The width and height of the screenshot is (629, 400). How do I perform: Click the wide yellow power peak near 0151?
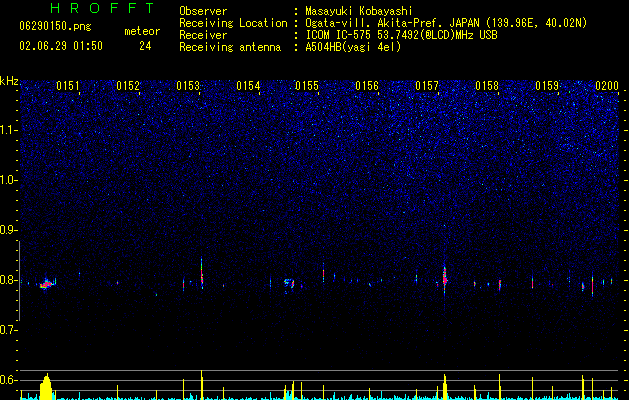pyautogui.click(x=47, y=387)
